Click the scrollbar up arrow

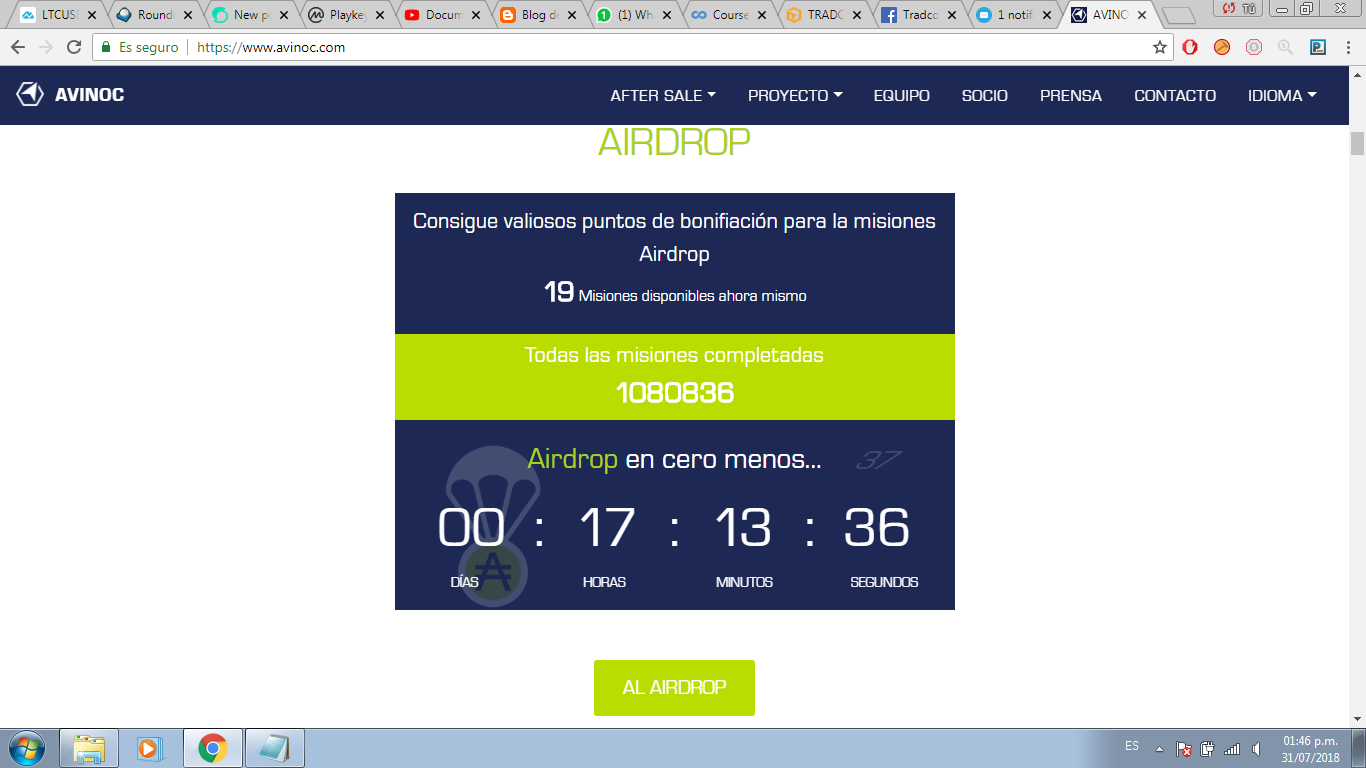coord(1357,75)
